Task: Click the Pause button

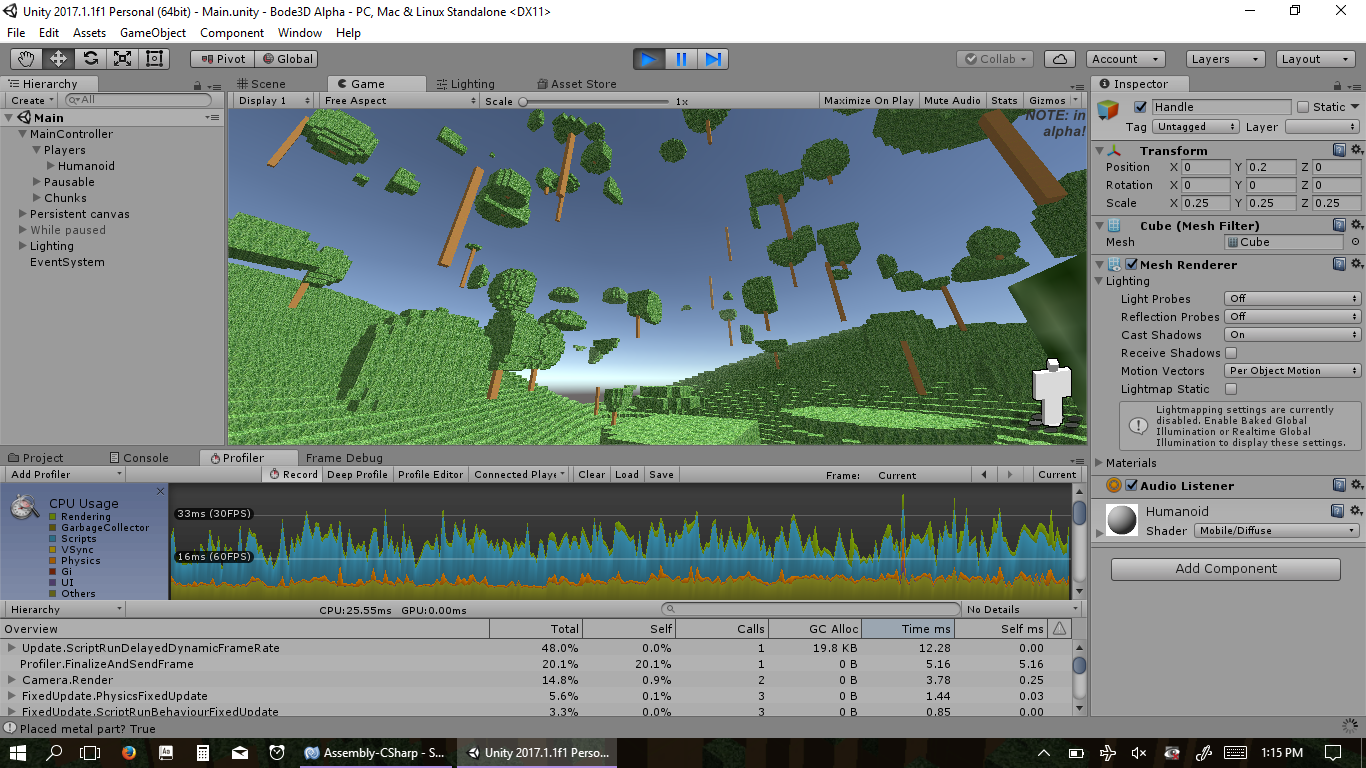Action: point(681,59)
